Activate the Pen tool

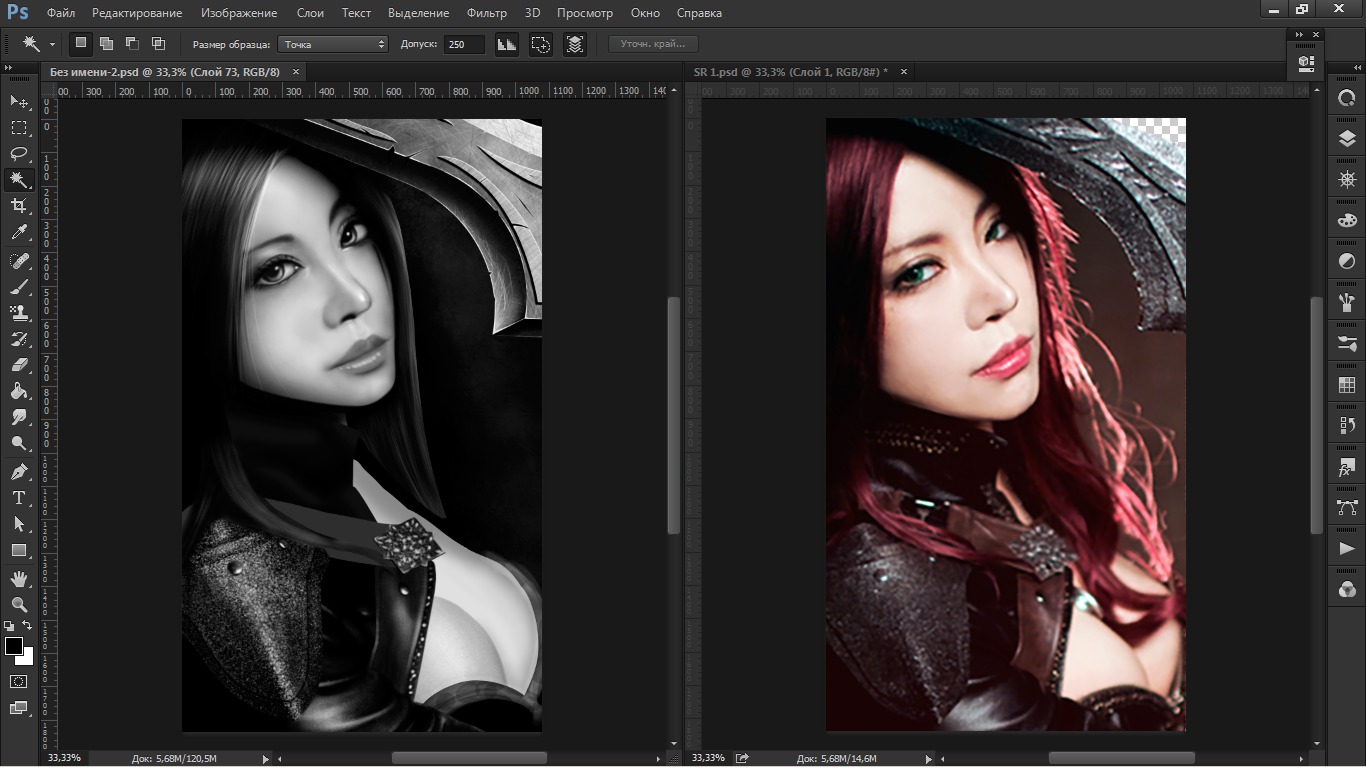[19, 471]
